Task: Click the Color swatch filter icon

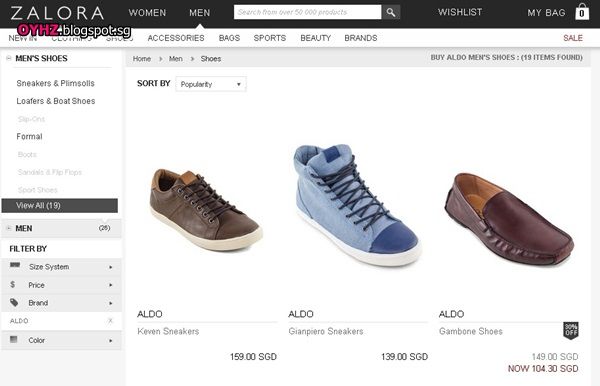Action: pyautogui.click(x=14, y=339)
